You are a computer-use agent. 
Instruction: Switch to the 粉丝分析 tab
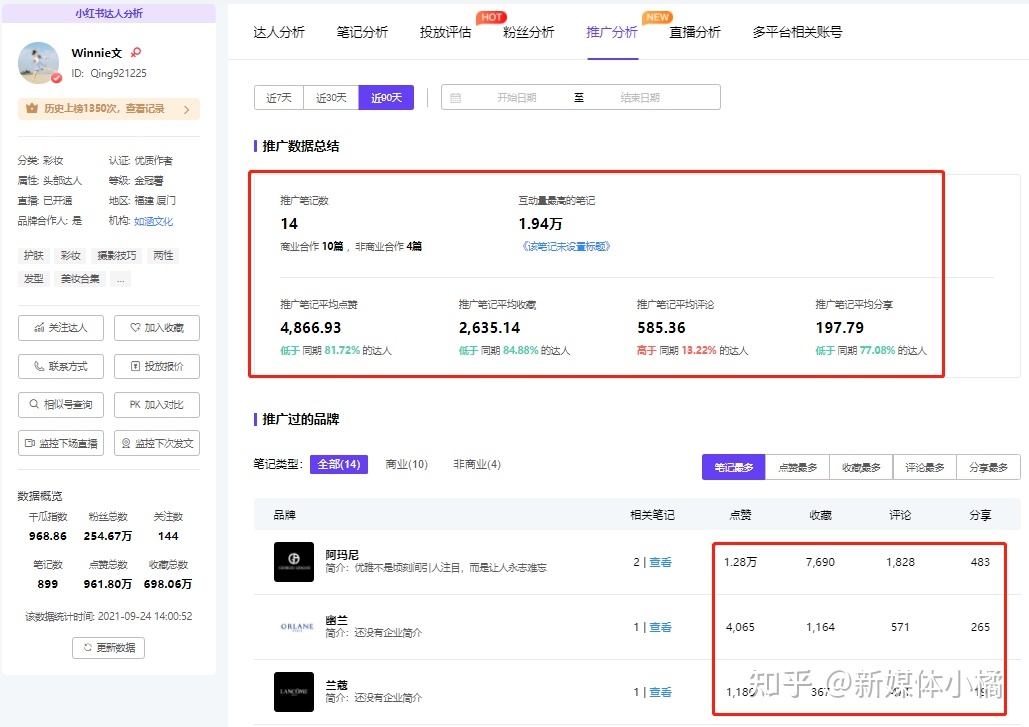[528, 32]
